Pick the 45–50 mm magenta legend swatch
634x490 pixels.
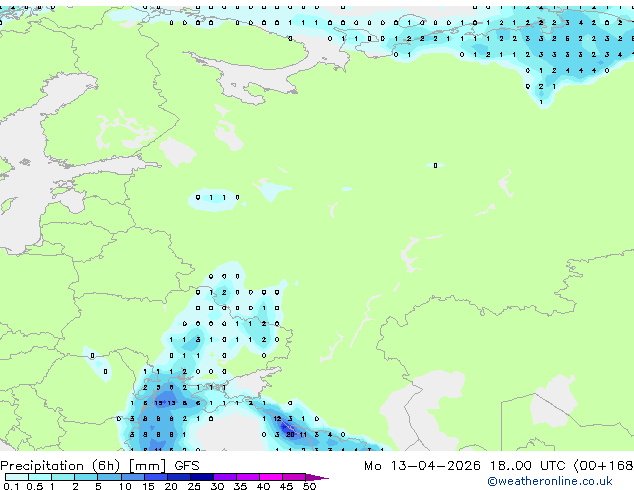click(294, 477)
